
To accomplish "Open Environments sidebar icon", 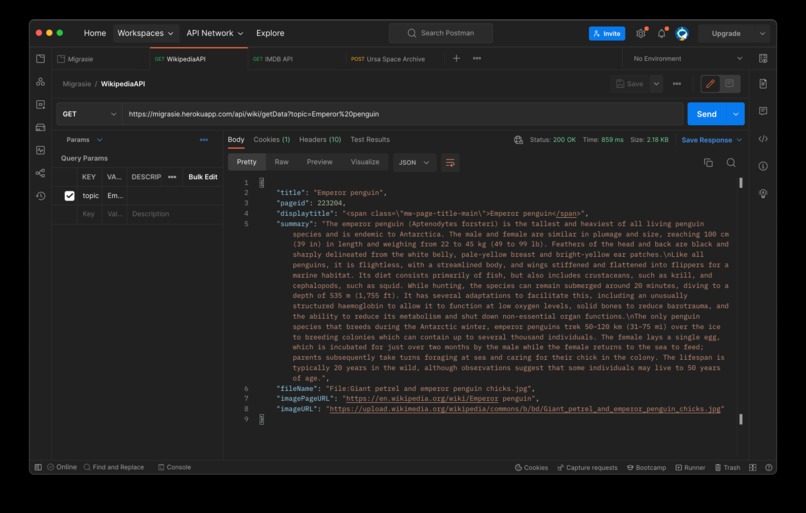I will pos(41,104).
